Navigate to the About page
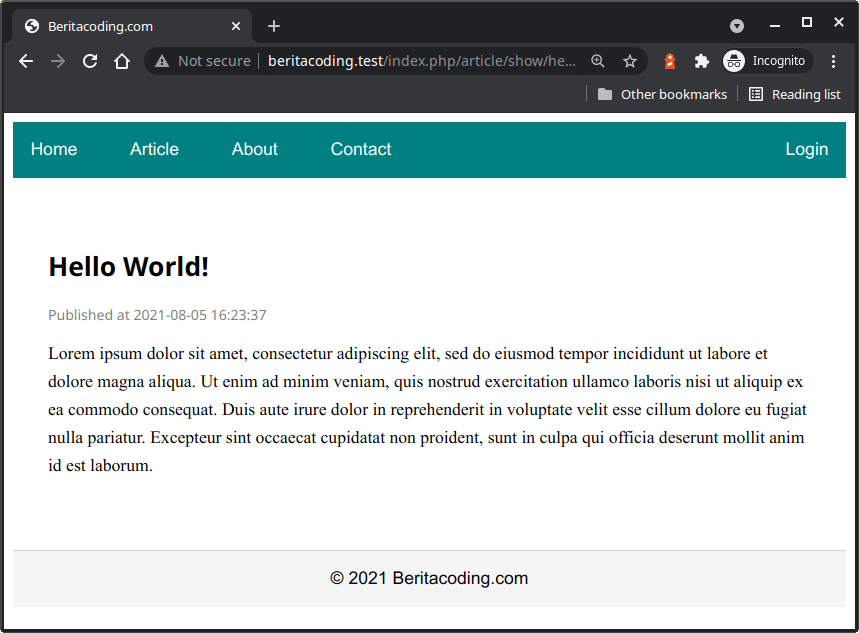 point(254,149)
